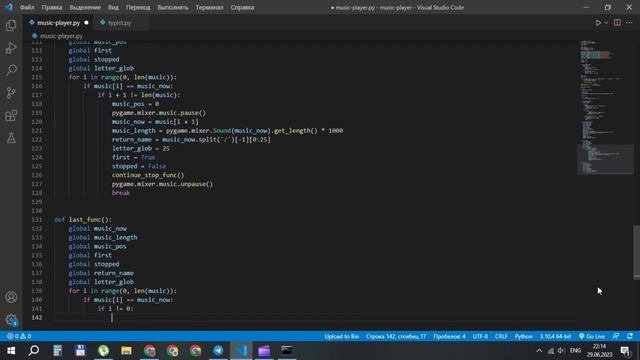This screenshot has width=640, height=360.
Task: Select interpreter 3.10.4 64-bit
Action: 555,336
